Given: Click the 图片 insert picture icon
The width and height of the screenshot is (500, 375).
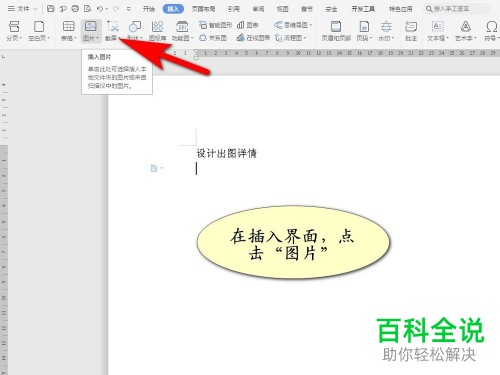Looking at the screenshot, I should coord(90,27).
